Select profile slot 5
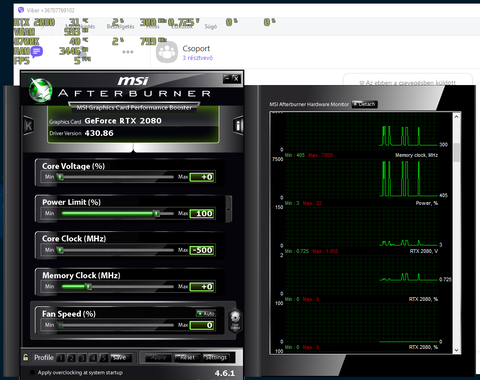Viewport: 480px width, 380px height. coord(104,358)
